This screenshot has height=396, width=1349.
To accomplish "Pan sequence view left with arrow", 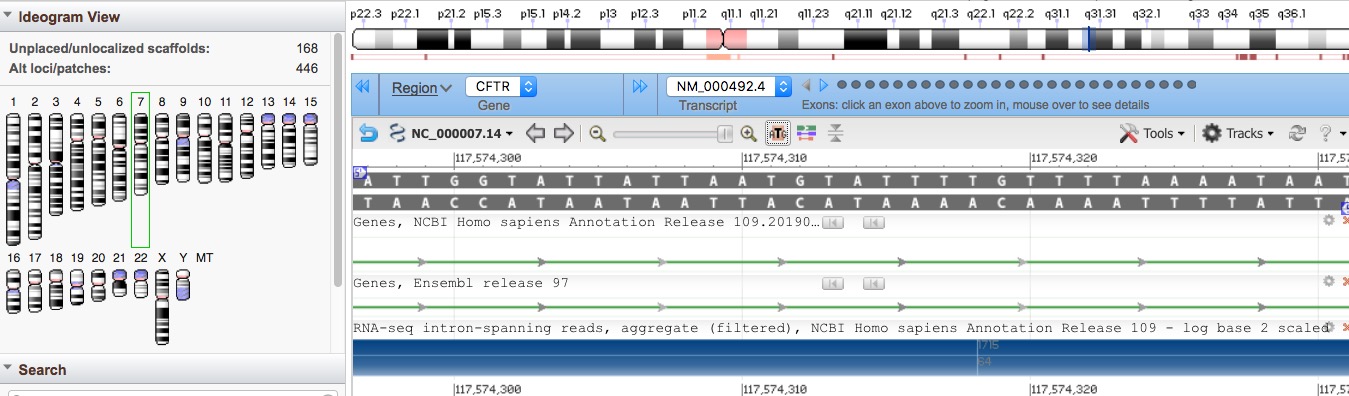I will click(536, 133).
